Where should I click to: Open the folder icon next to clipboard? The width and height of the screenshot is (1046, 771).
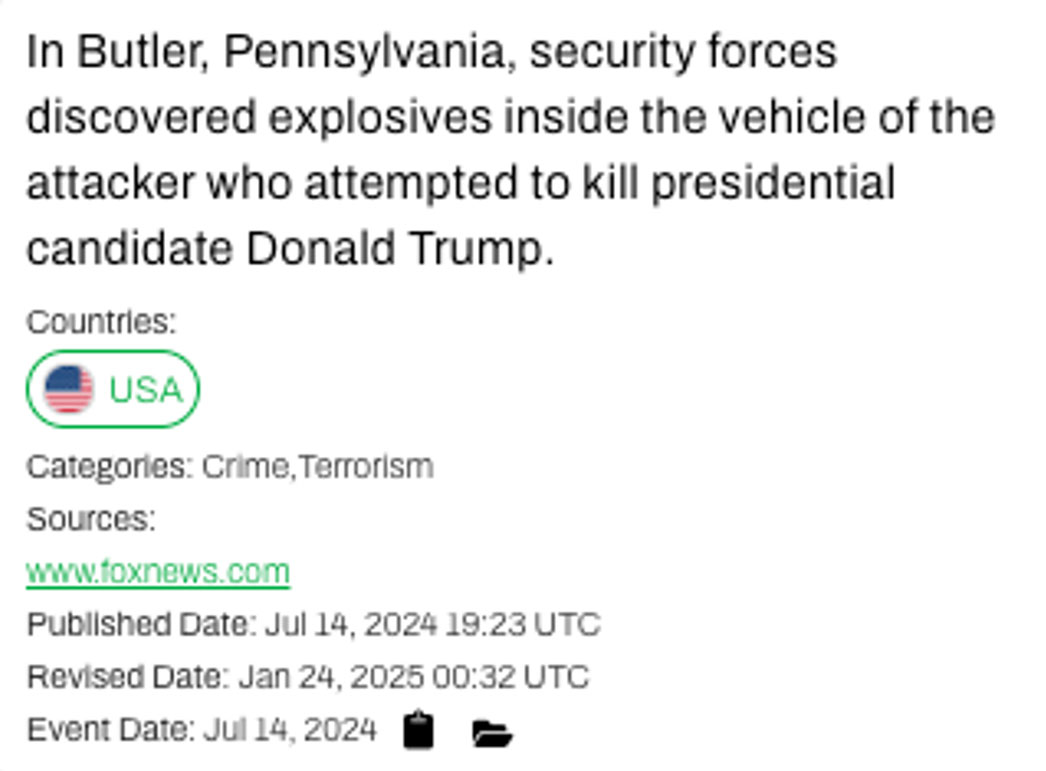tap(491, 734)
